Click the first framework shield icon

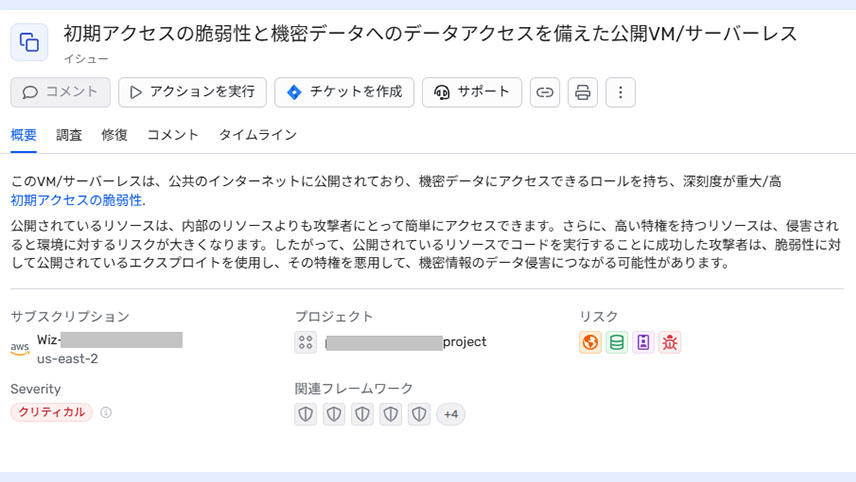(x=306, y=414)
